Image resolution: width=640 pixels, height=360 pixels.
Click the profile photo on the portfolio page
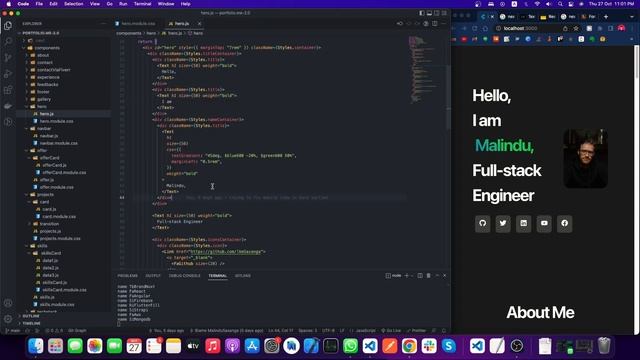coord(586,159)
